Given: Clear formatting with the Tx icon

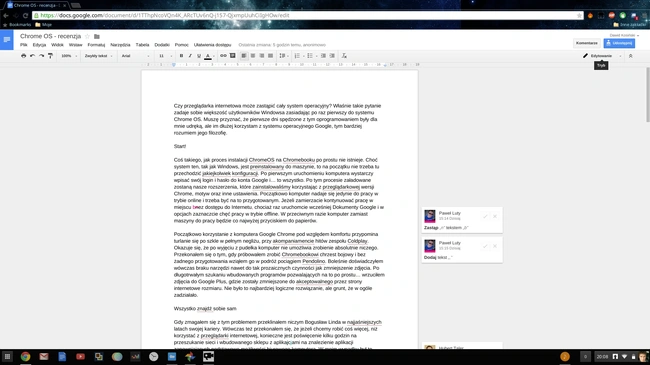Looking at the screenshot, I should coord(344,56).
